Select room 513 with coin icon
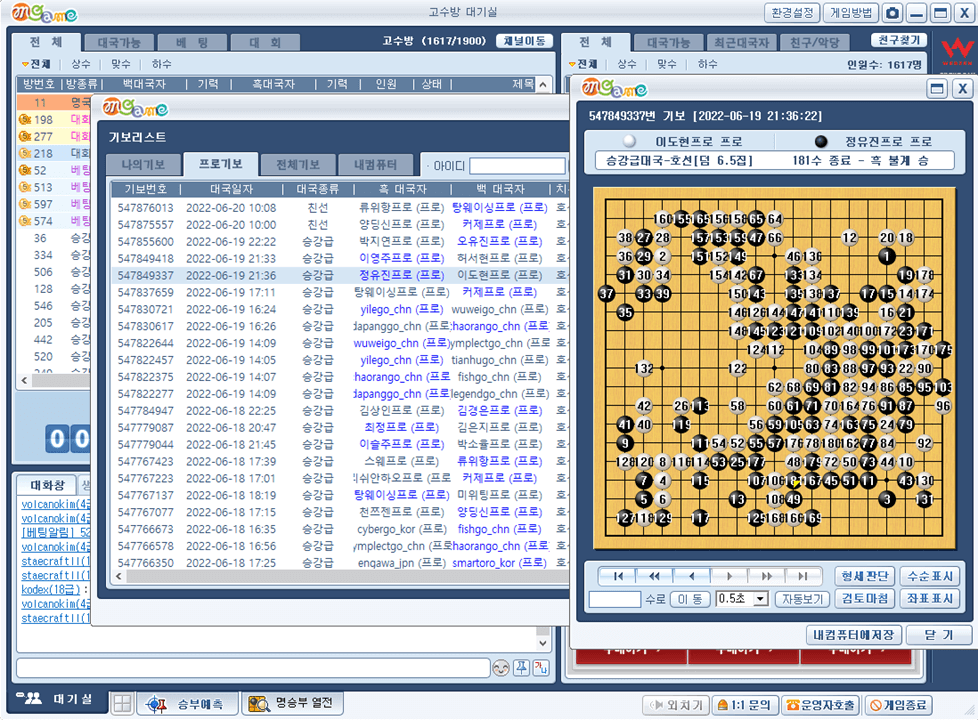The height and width of the screenshot is (720, 978). coord(54,187)
